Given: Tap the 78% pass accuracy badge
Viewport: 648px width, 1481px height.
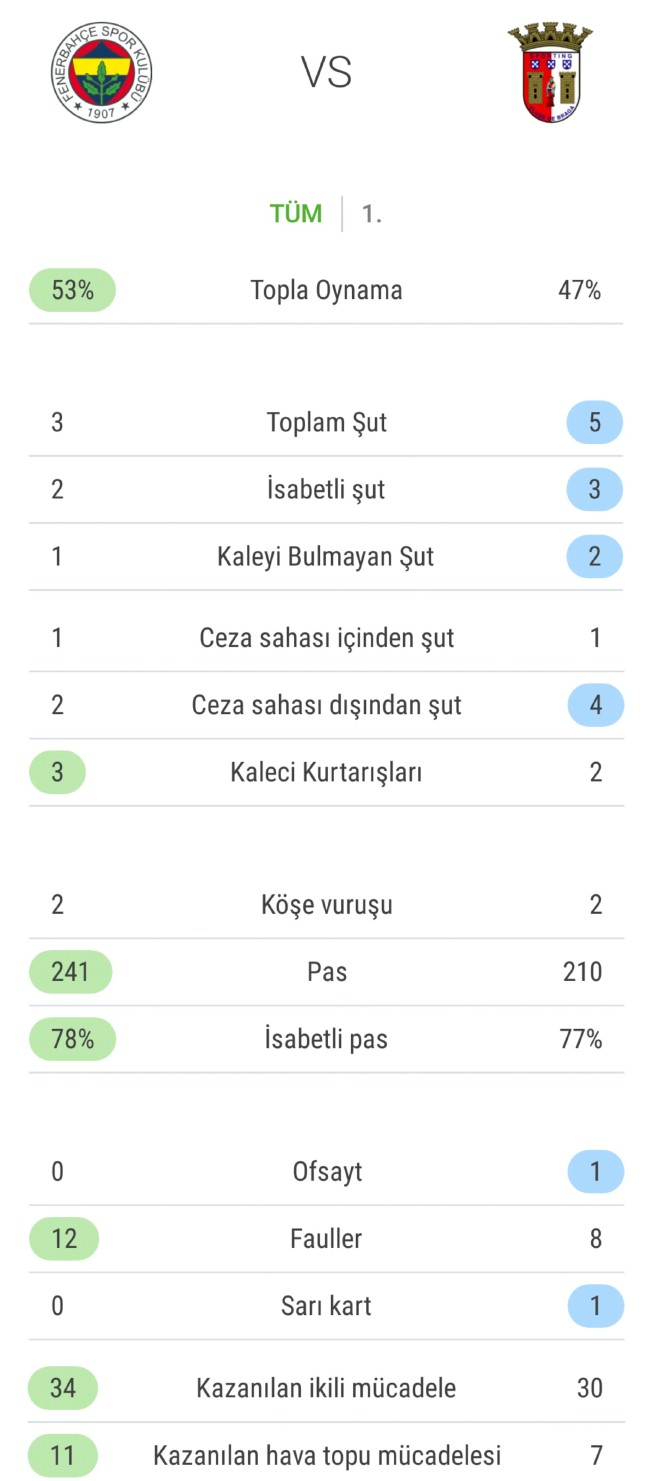Looking at the screenshot, I should (x=72, y=1039).
